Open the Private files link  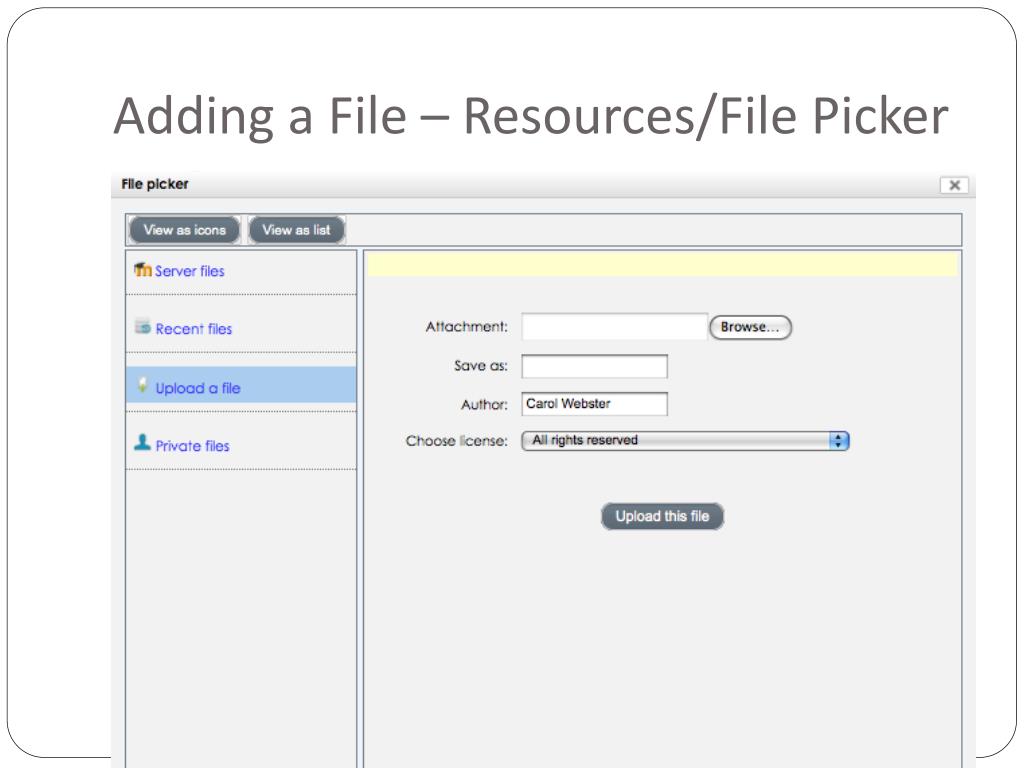[192, 446]
